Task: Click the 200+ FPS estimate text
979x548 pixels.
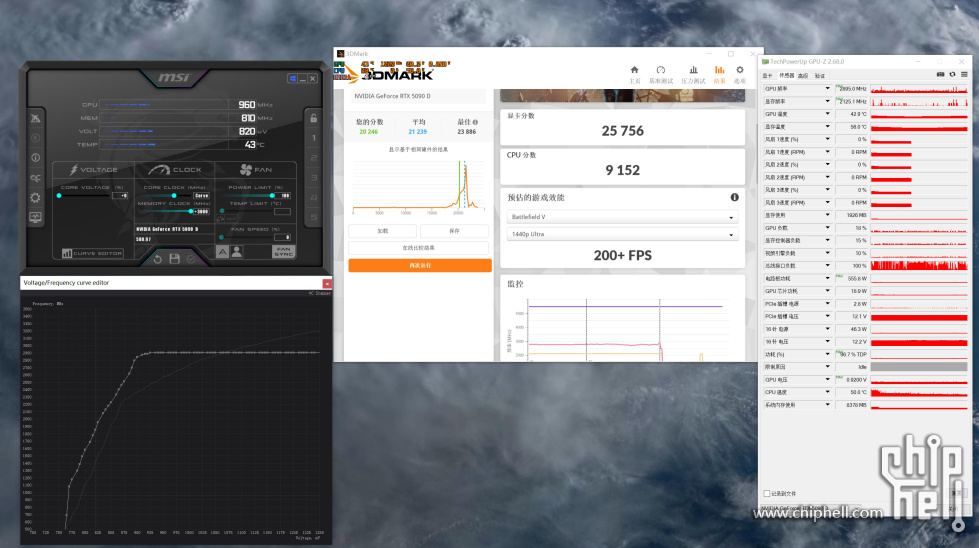Action: click(x=622, y=255)
